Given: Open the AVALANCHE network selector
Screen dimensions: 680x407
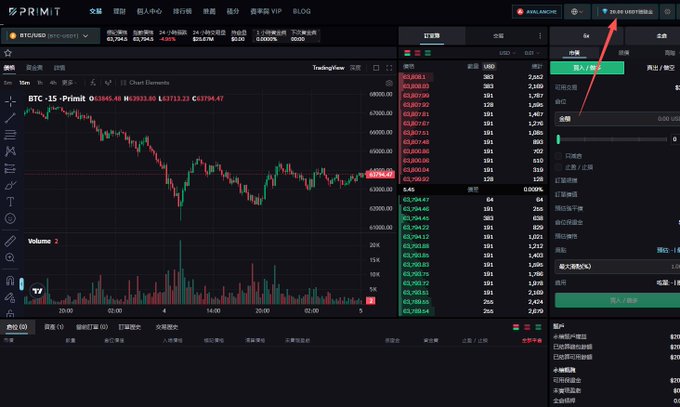Looking at the screenshot, I should pyautogui.click(x=537, y=12).
